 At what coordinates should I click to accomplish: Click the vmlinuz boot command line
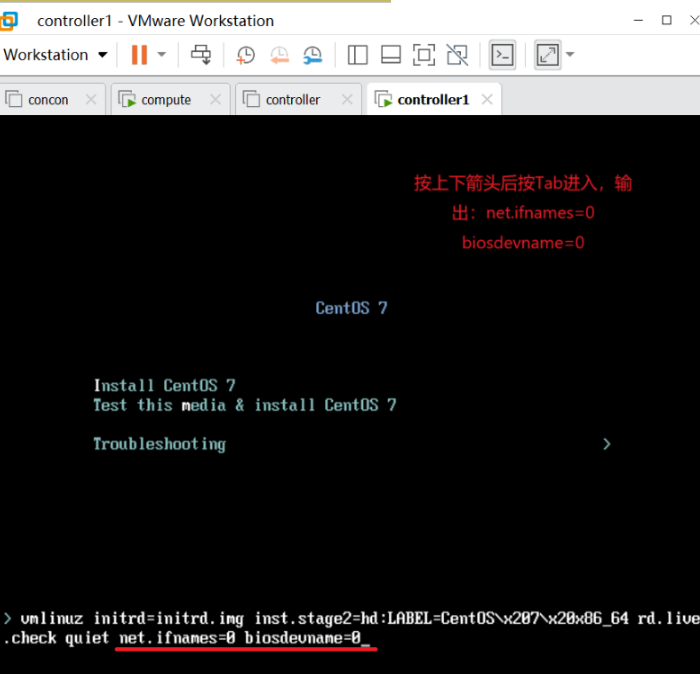coord(351,628)
